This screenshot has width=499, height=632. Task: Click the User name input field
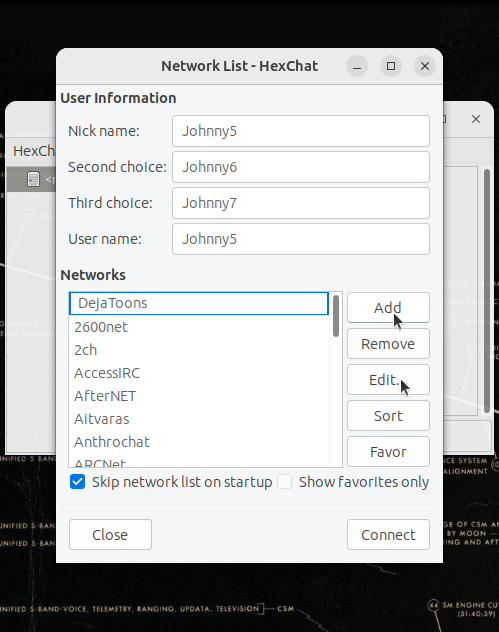[x=301, y=239]
